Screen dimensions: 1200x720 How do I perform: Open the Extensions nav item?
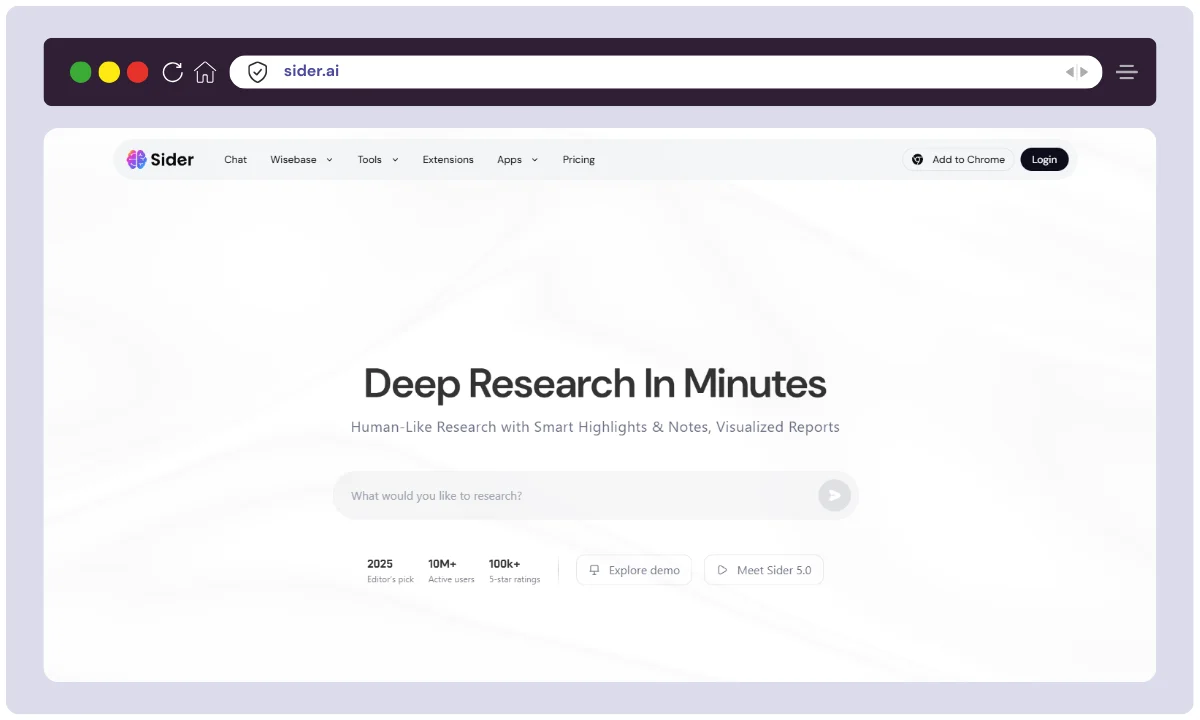pos(448,160)
